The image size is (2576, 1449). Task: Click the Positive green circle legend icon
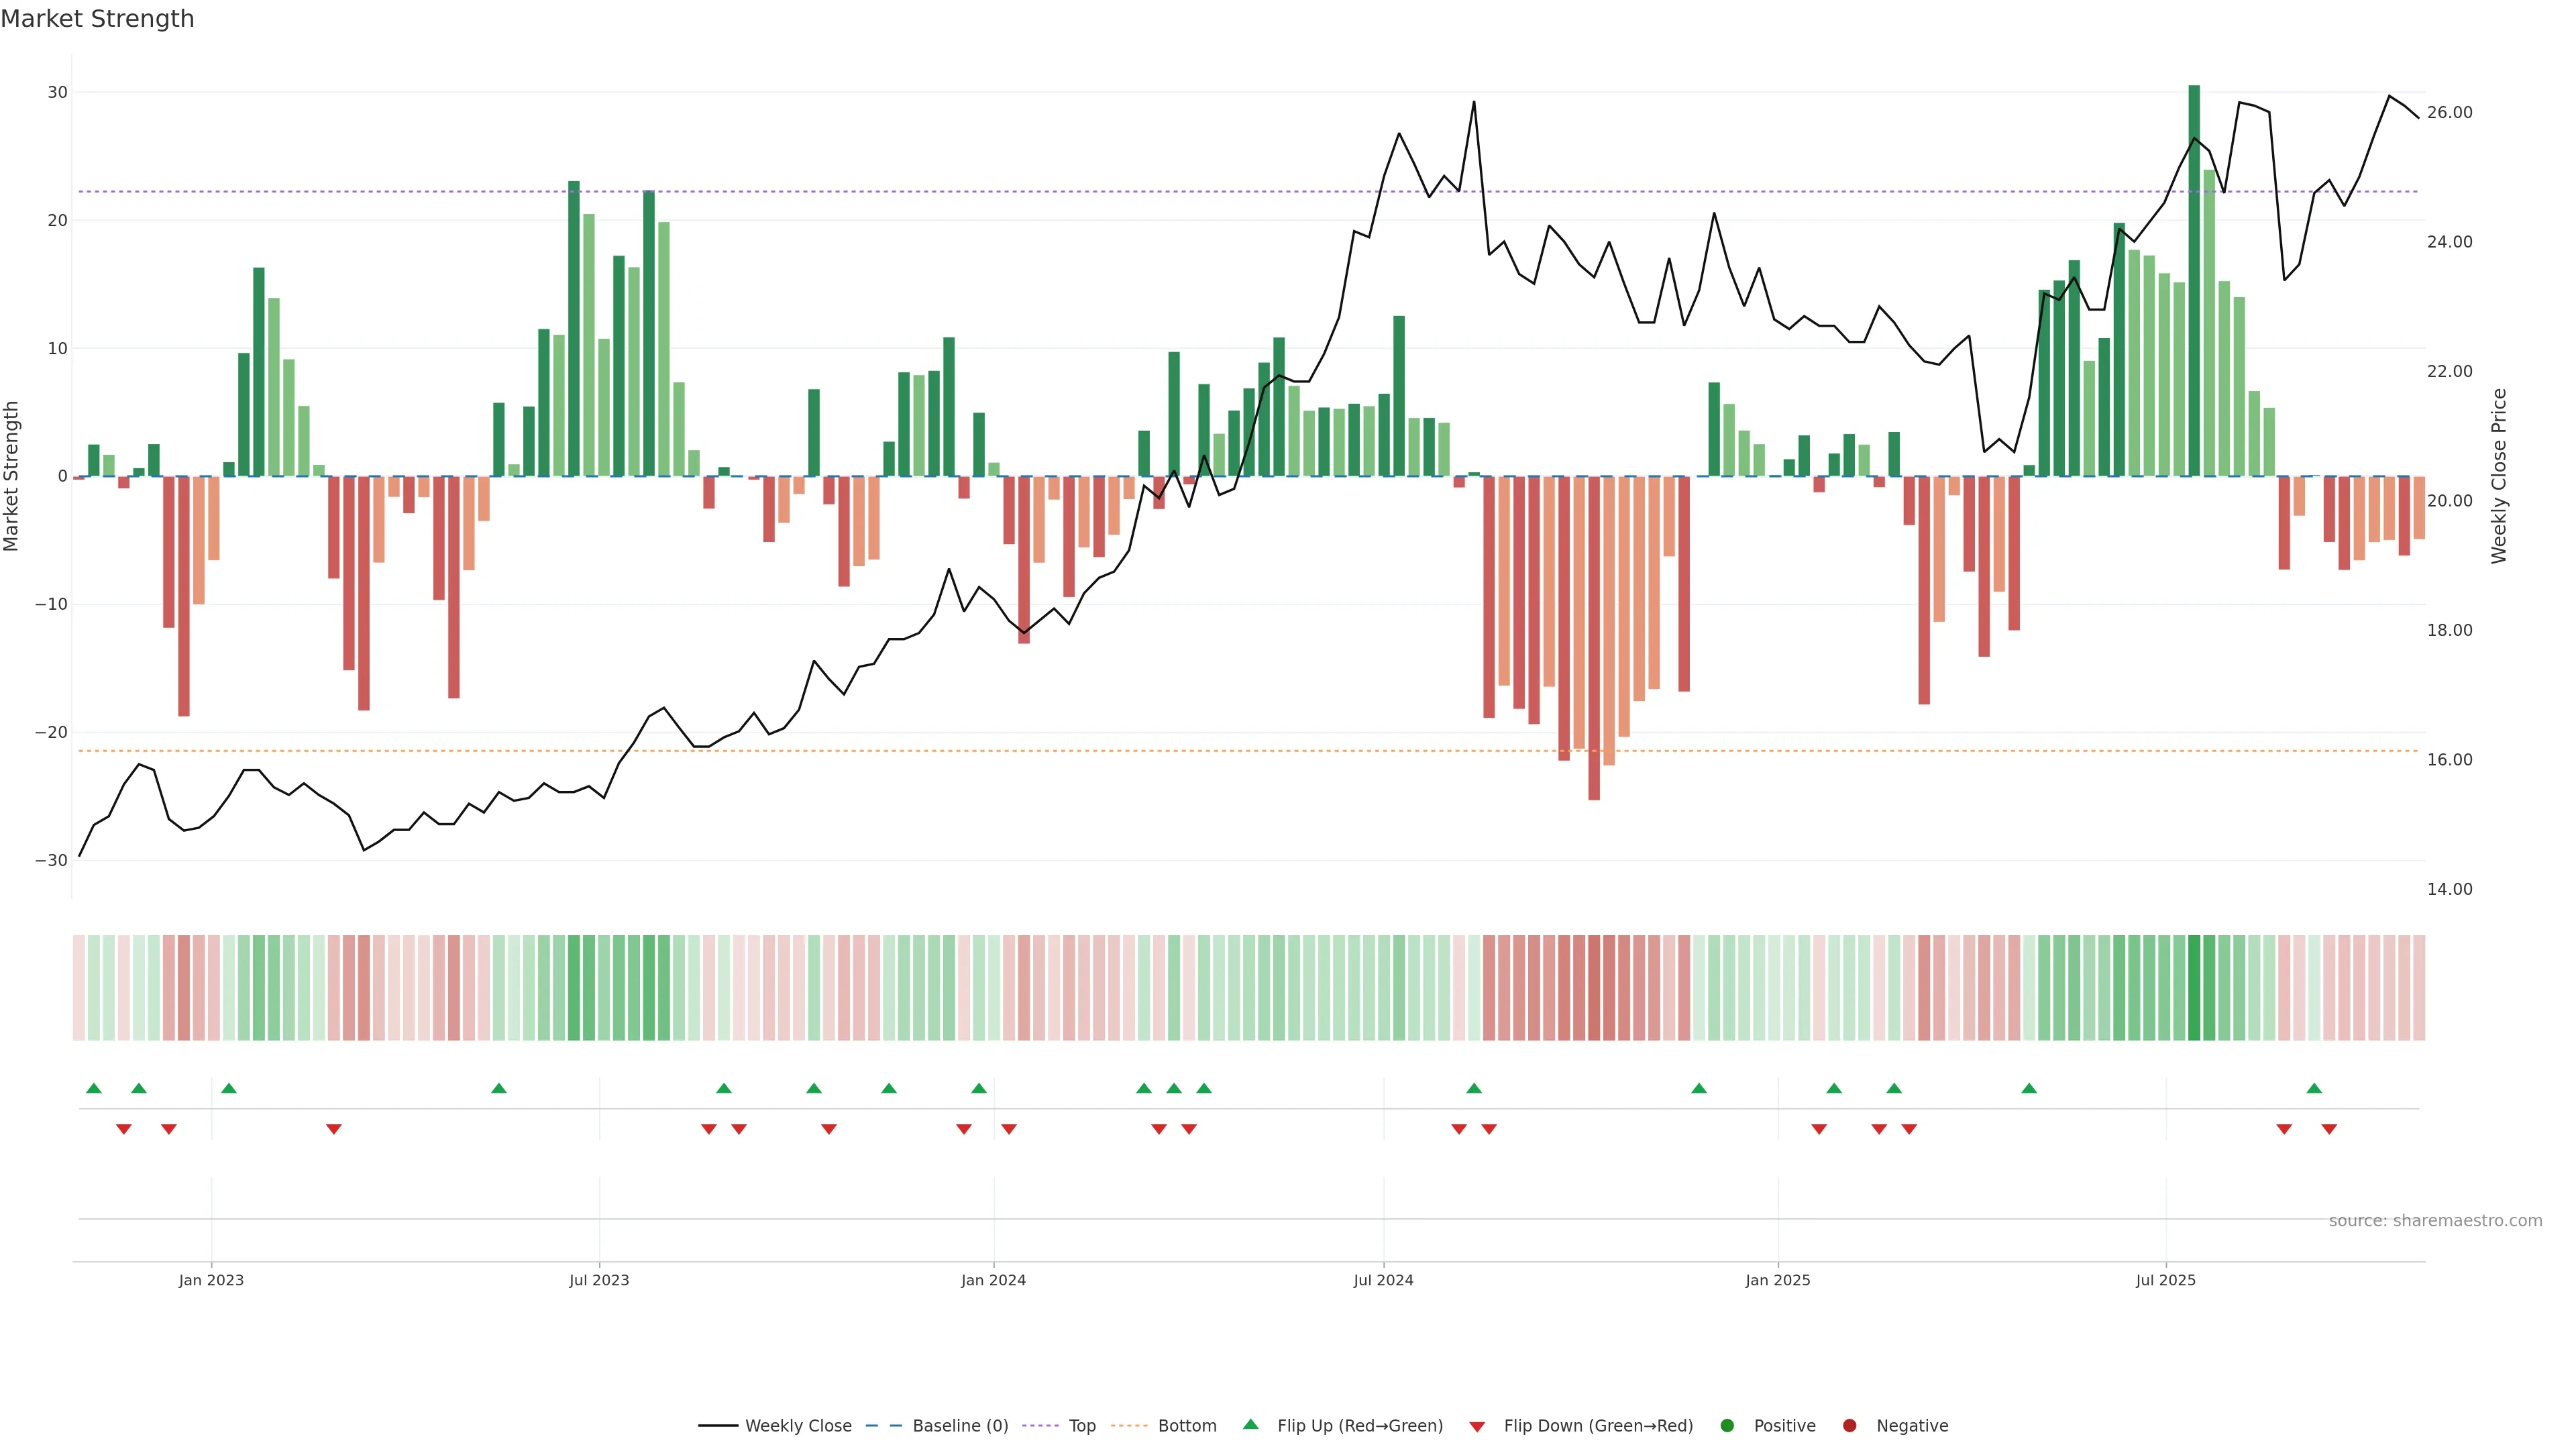point(1727,1425)
